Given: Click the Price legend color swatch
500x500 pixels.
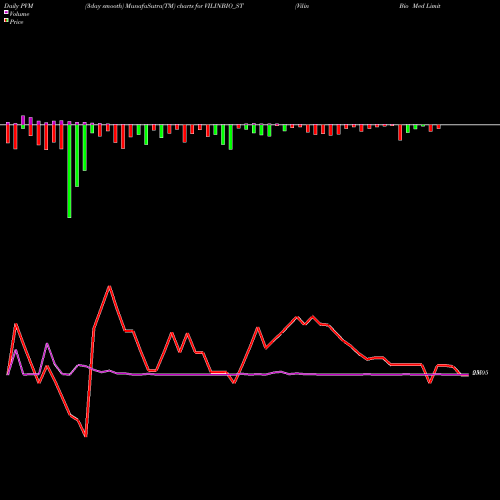Looking at the screenshot, I should tap(6, 21).
